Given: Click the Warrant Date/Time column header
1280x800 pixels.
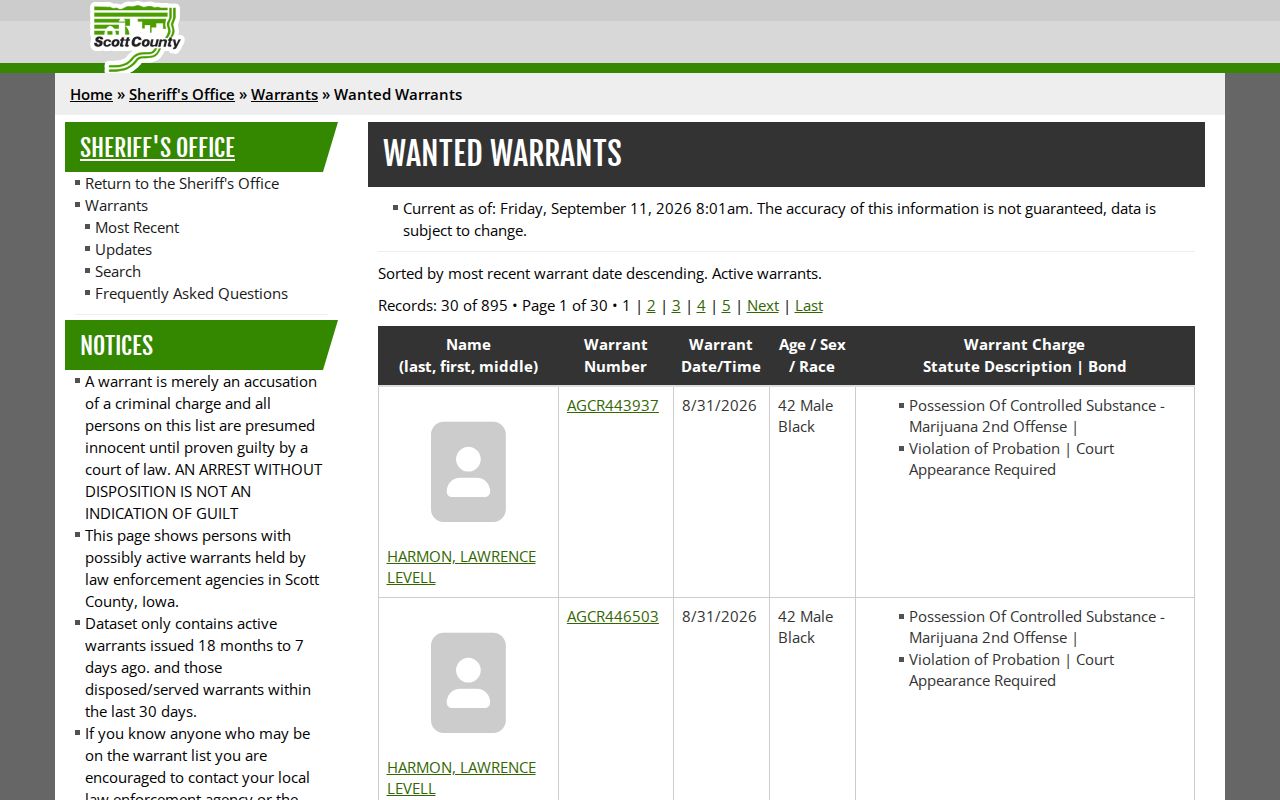Looking at the screenshot, I should tap(721, 355).
